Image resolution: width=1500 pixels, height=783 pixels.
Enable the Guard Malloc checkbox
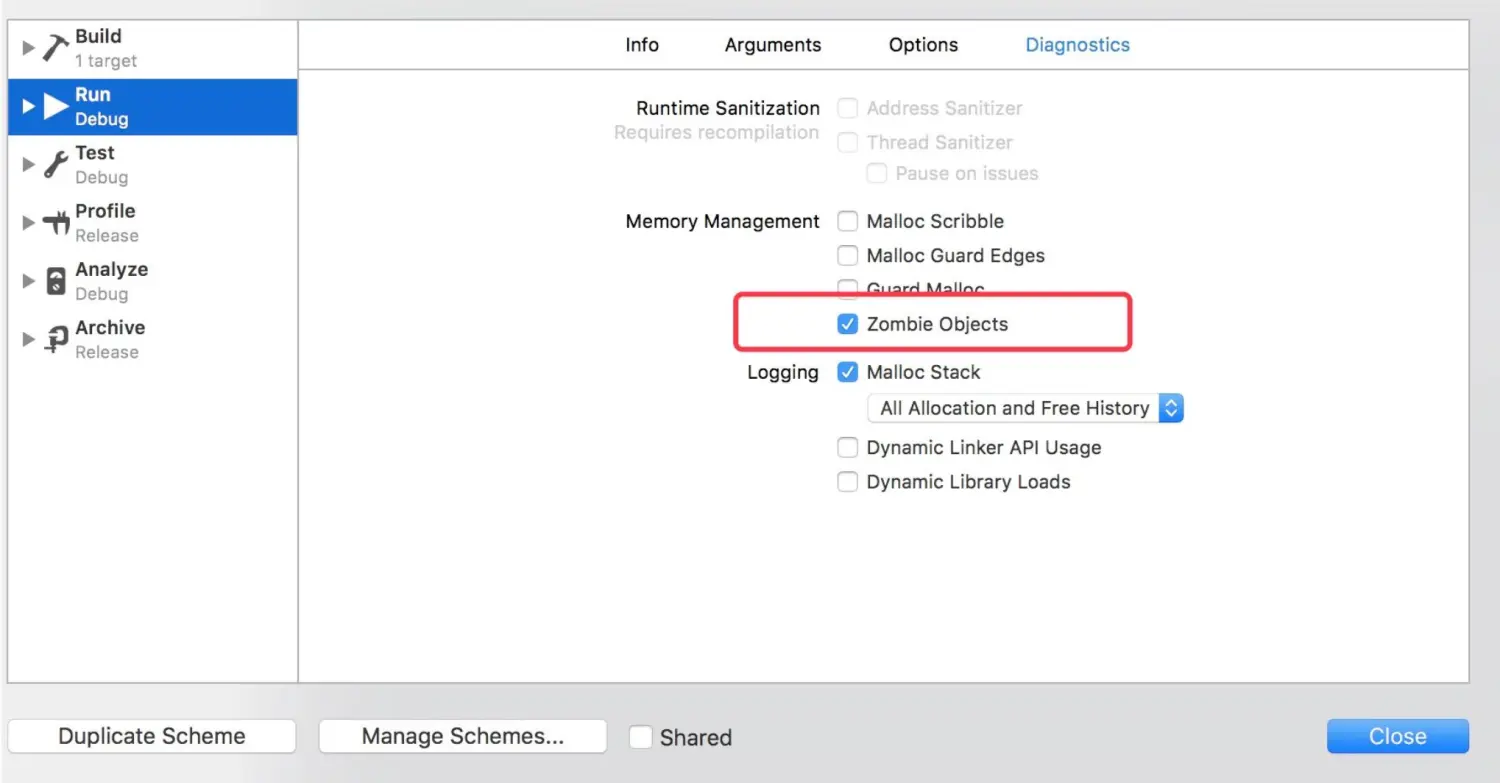pyautogui.click(x=847, y=288)
